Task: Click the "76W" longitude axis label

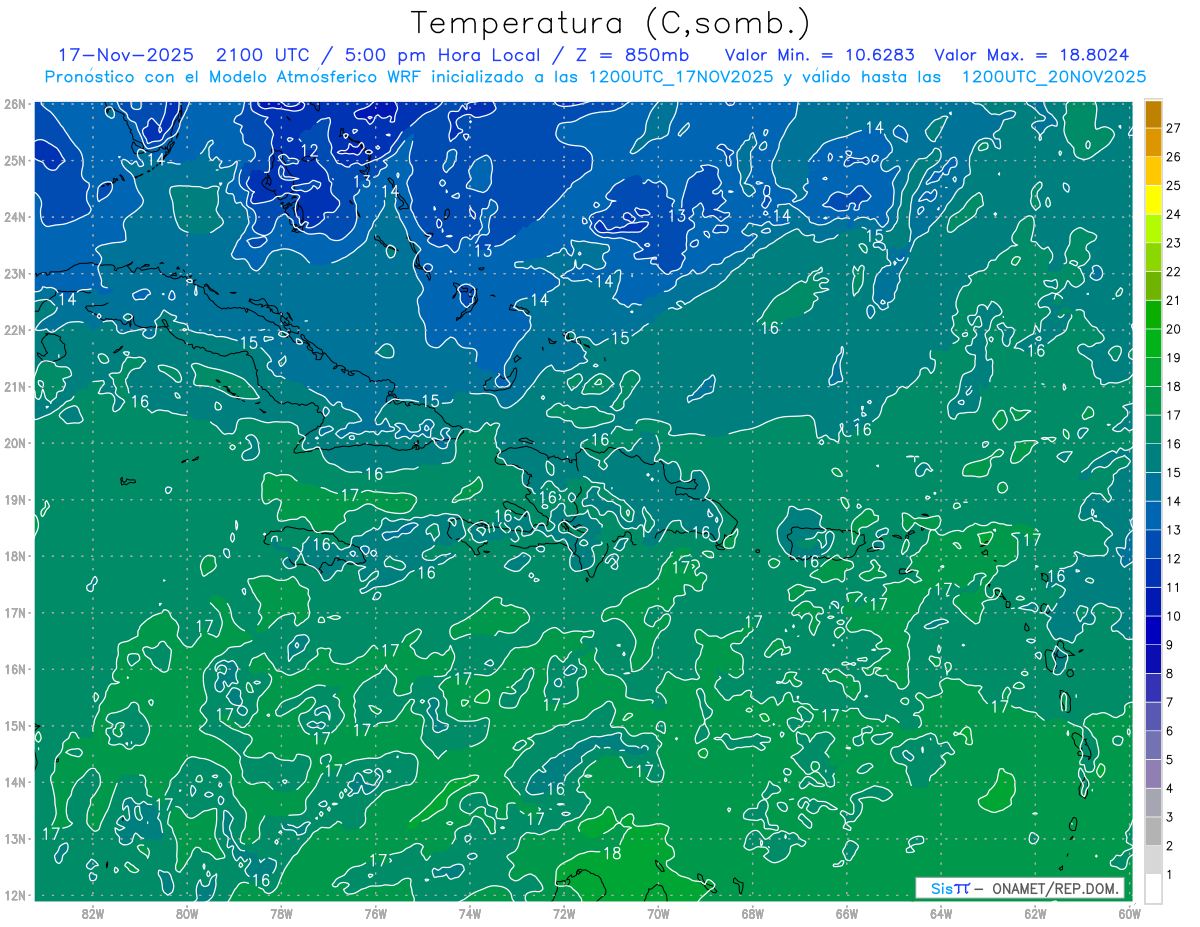Action: point(376,913)
